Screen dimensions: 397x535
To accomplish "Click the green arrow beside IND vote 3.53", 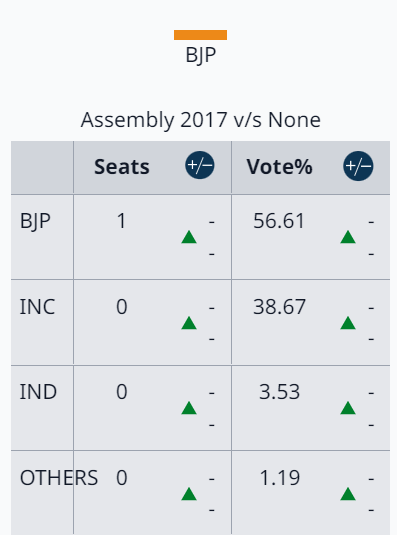I will 348,408.
